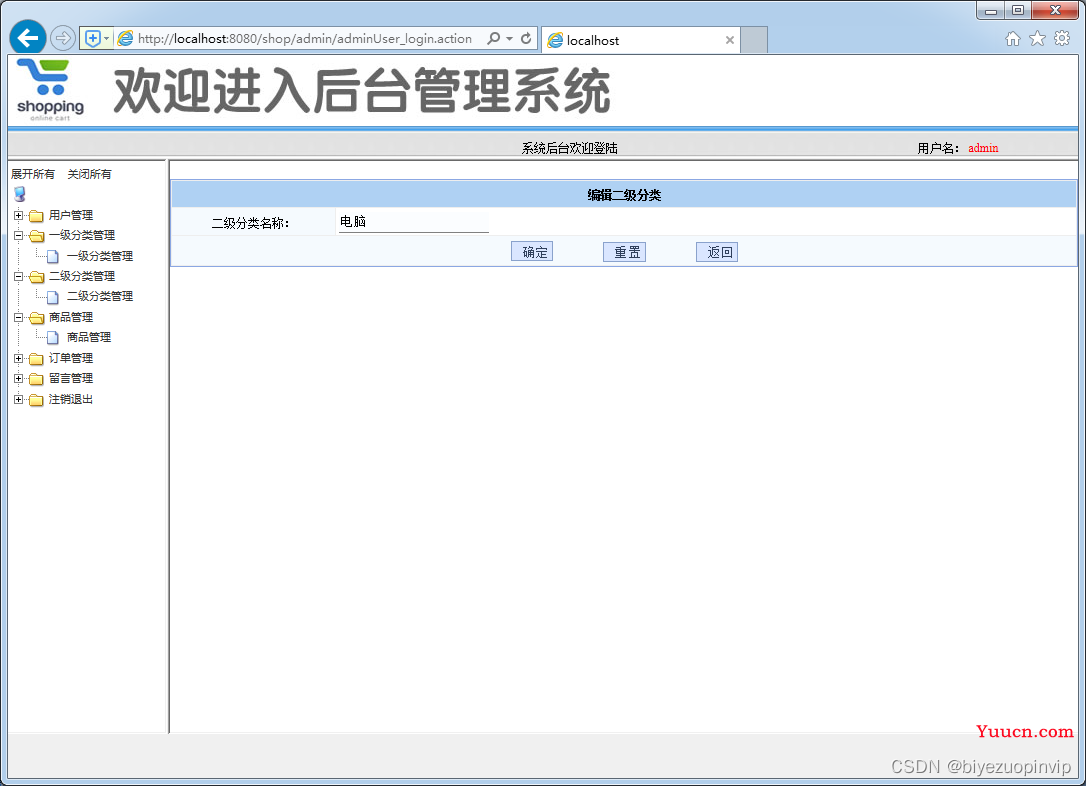Viewport: 1086px width, 786px height.
Task: Minimize the browser window
Action: (x=991, y=10)
